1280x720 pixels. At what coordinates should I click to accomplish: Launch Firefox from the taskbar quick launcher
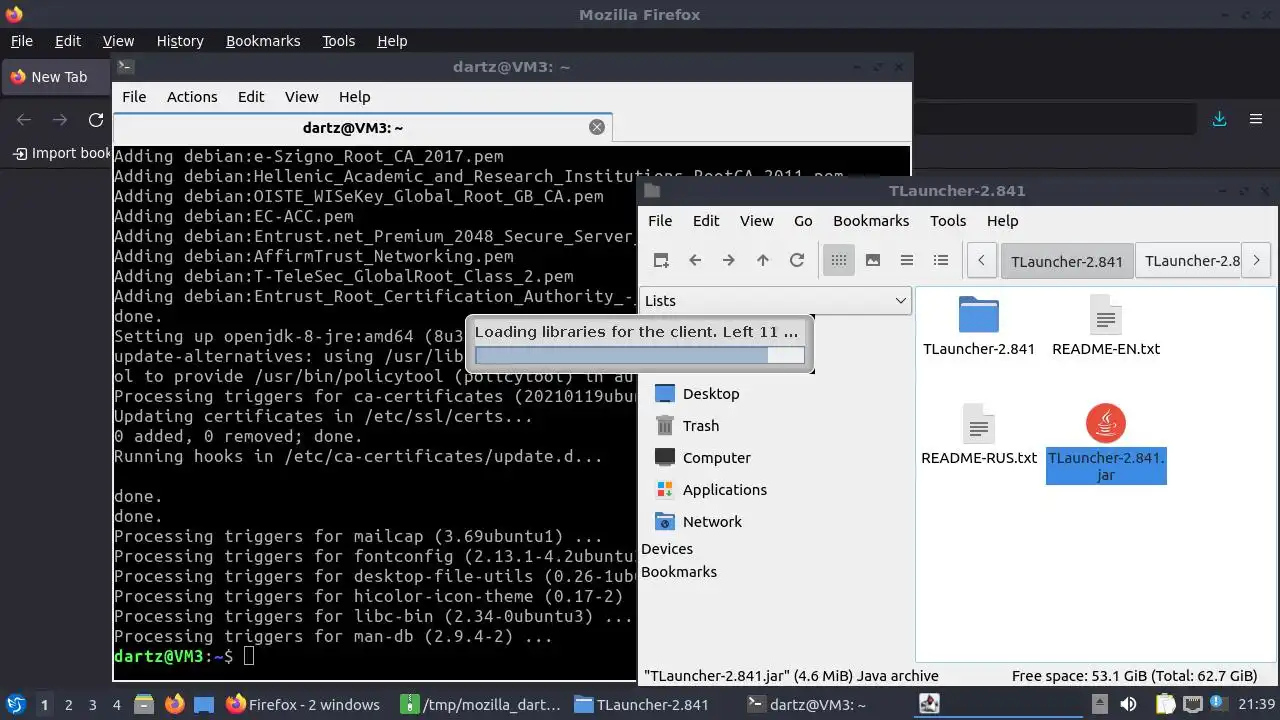[x=174, y=704]
